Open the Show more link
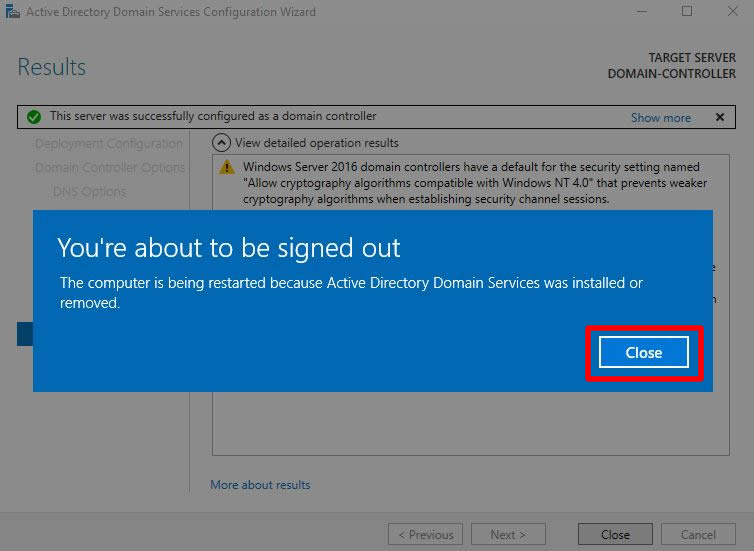The width and height of the screenshot is (754, 551). (660, 117)
